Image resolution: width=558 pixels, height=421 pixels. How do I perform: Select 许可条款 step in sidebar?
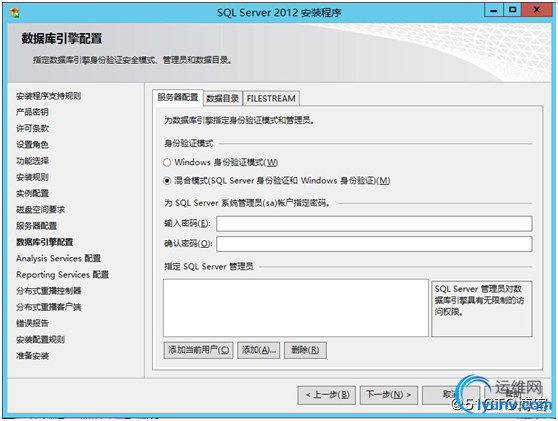point(32,128)
